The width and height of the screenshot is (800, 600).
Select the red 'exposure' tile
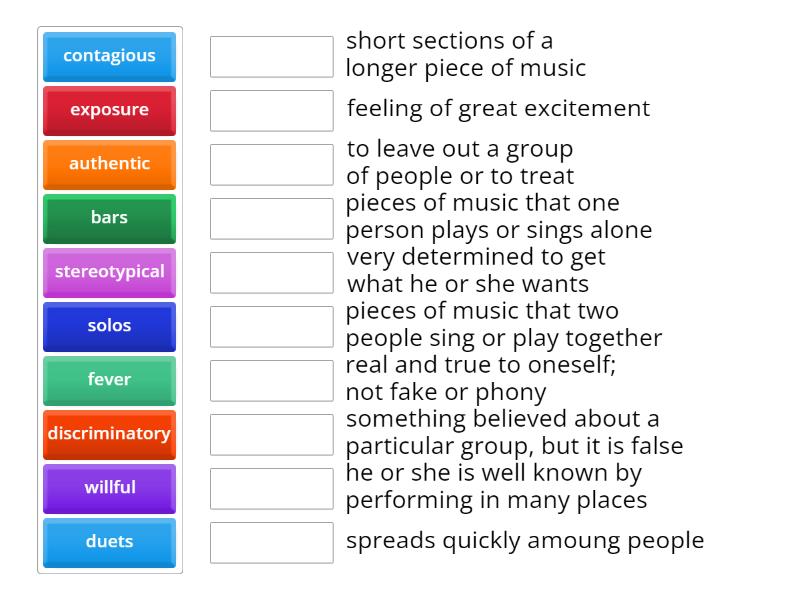pos(109,110)
